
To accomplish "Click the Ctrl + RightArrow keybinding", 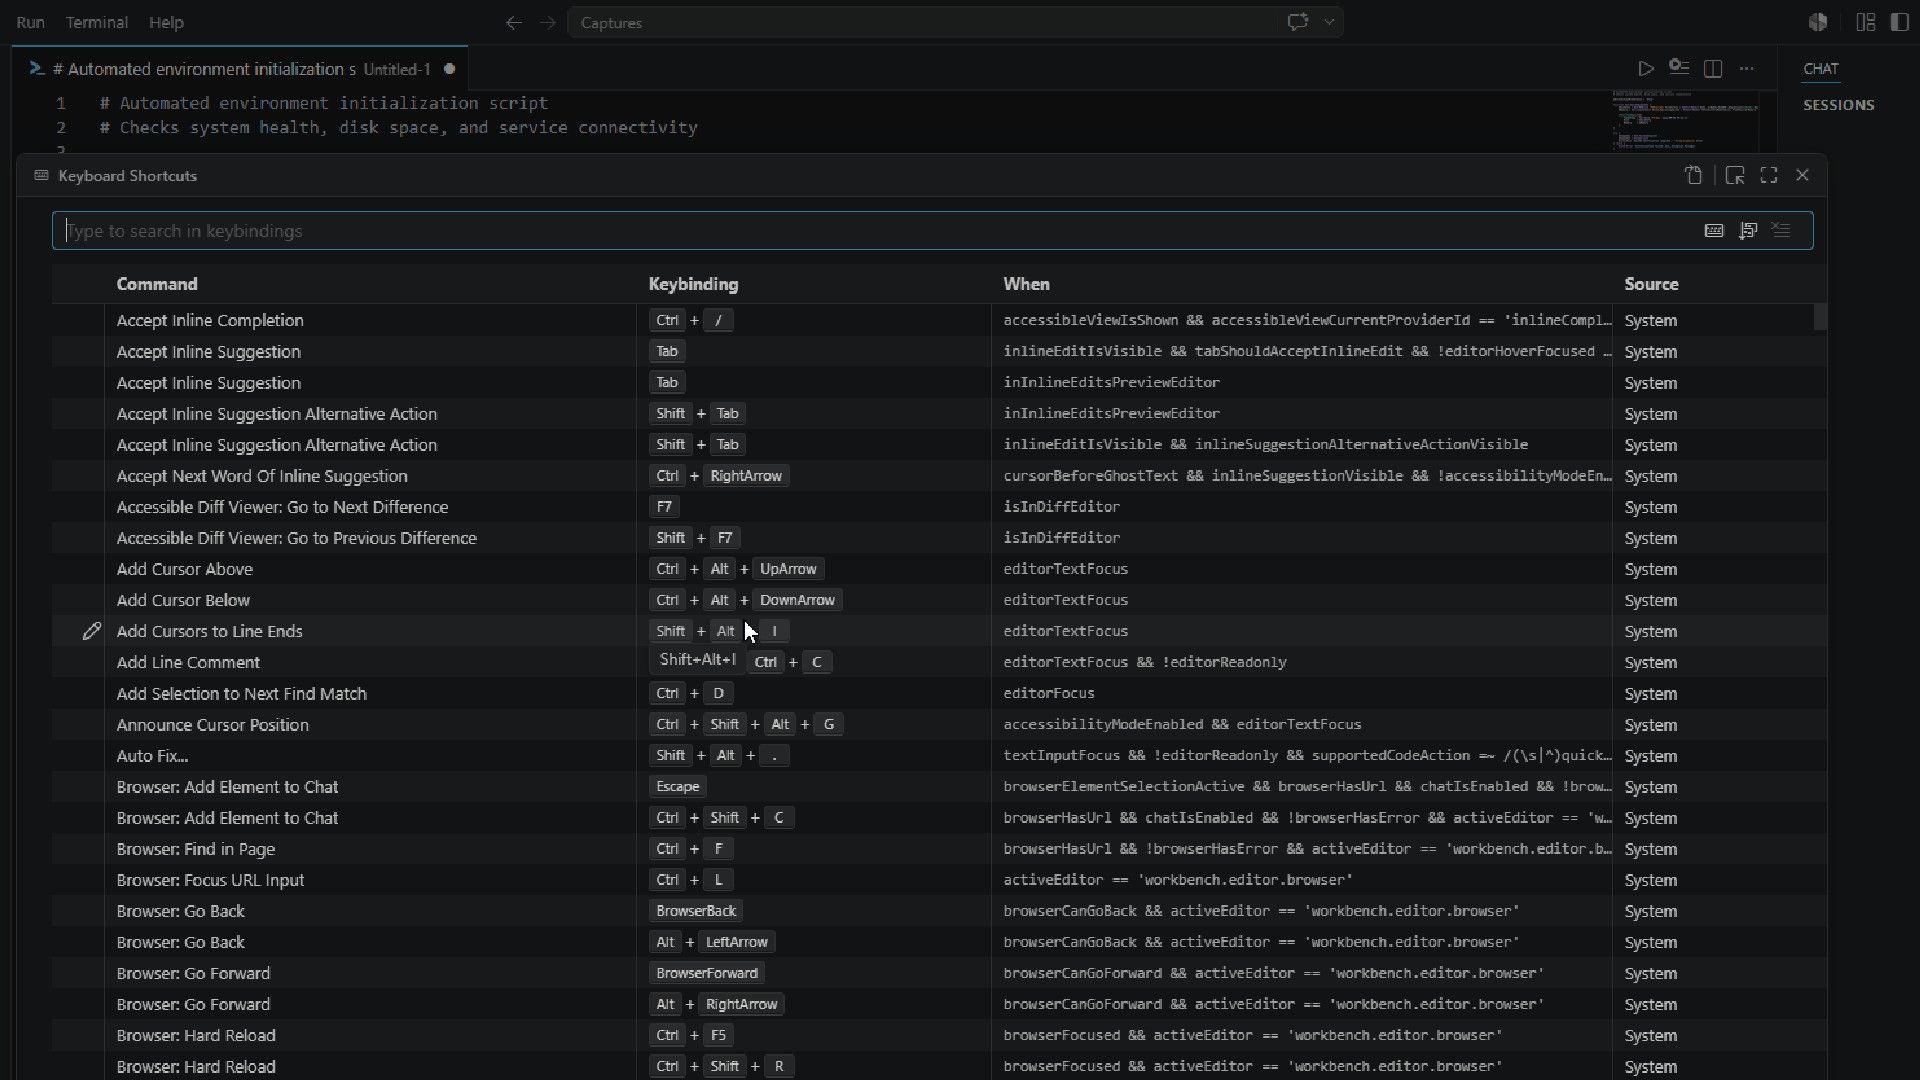I will pyautogui.click(x=719, y=476).
